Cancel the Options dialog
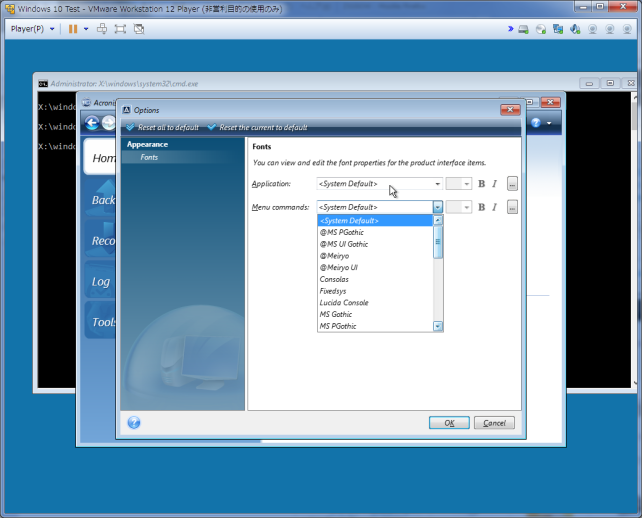Image resolution: width=642 pixels, height=518 pixels. [494, 423]
